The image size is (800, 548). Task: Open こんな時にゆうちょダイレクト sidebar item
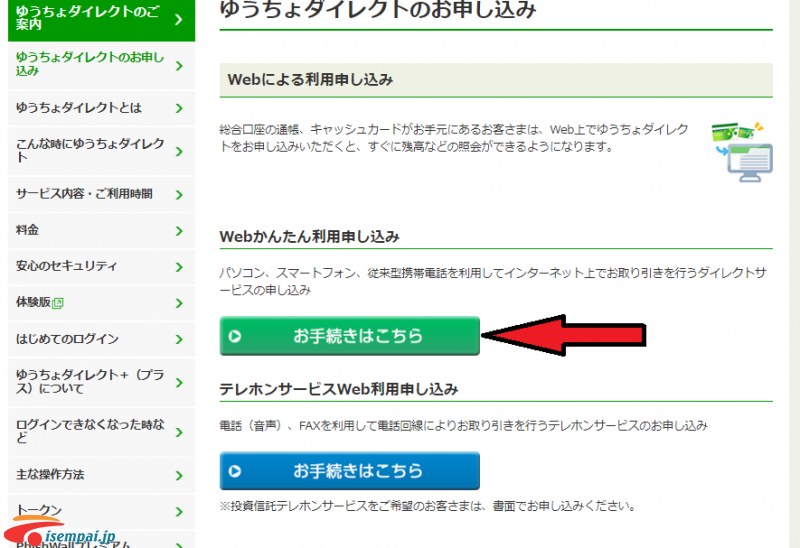pyautogui.click(x=102, y=151)
